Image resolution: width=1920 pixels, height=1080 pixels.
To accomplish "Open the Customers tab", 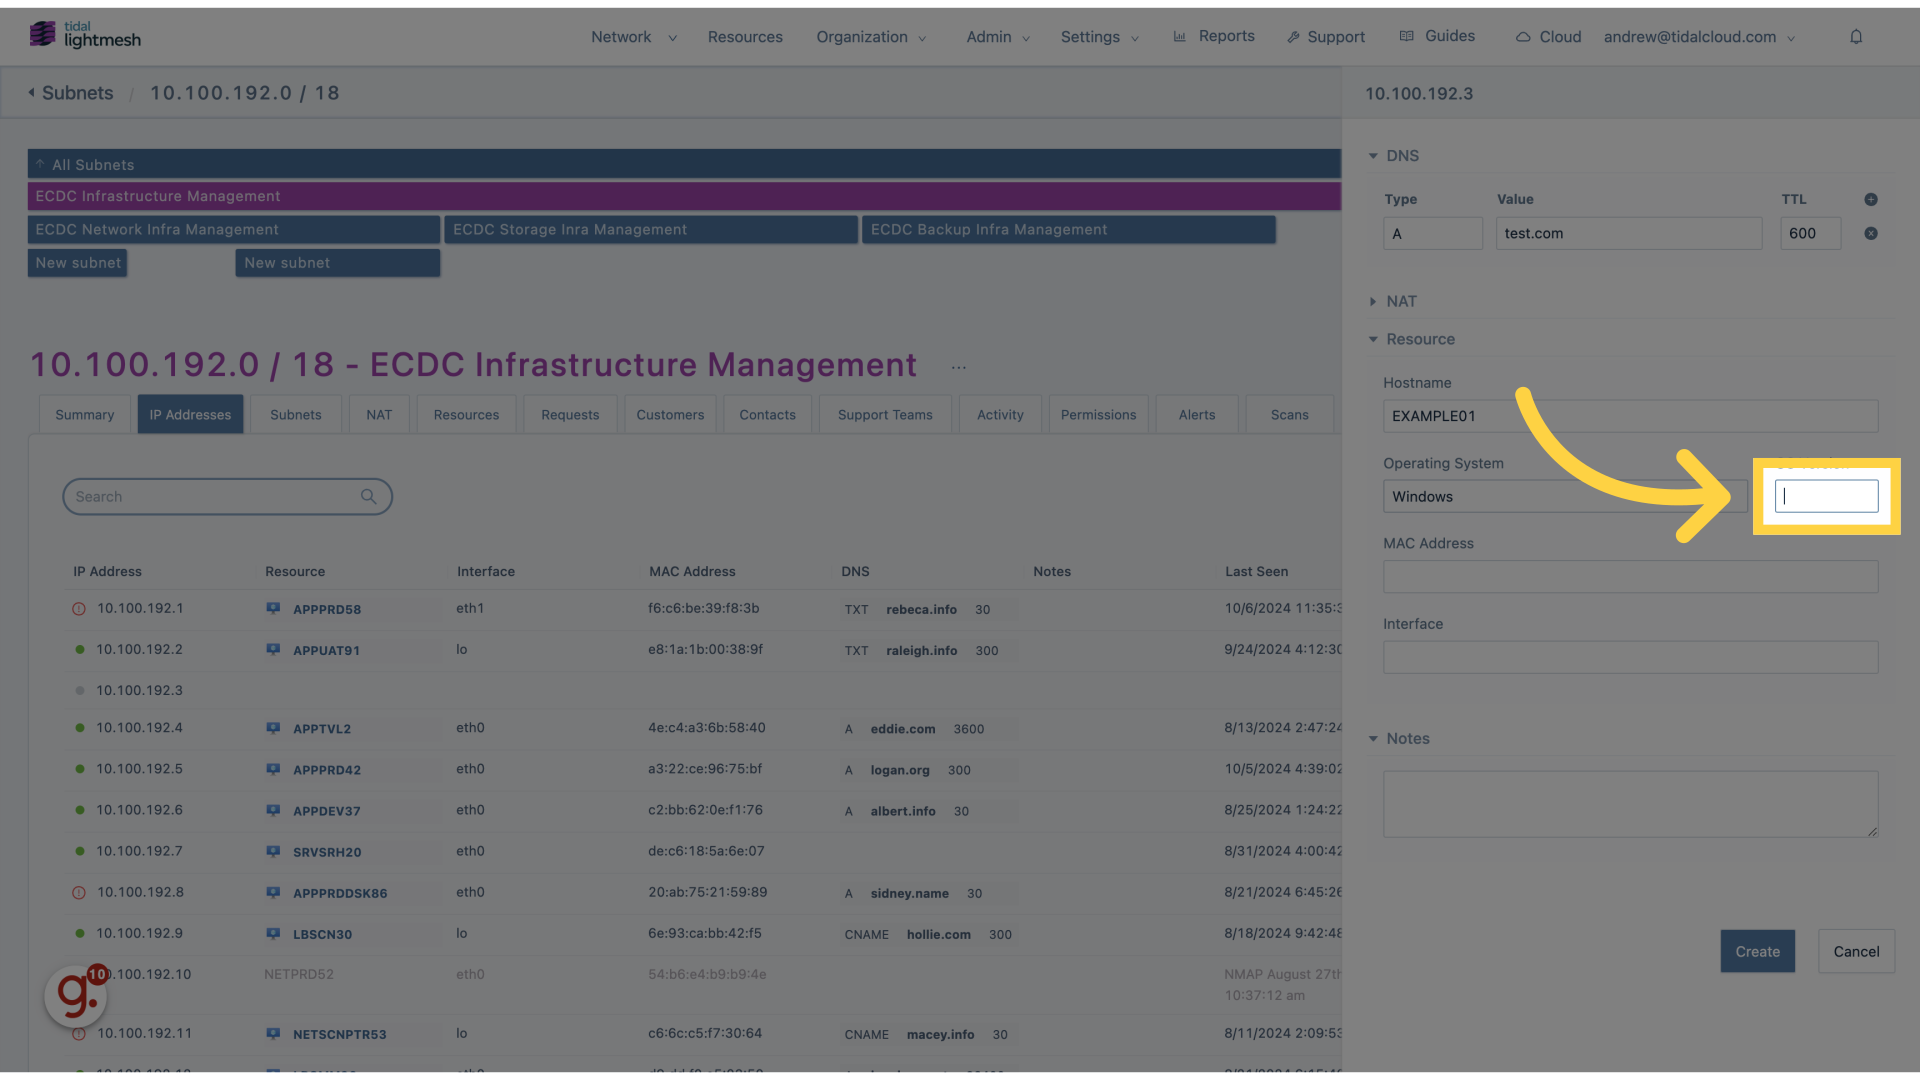I will click(x=670, y=415).
